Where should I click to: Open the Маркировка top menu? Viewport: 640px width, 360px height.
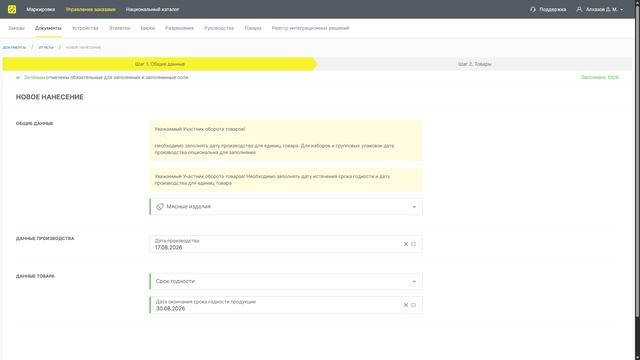(x=40, y=9)
